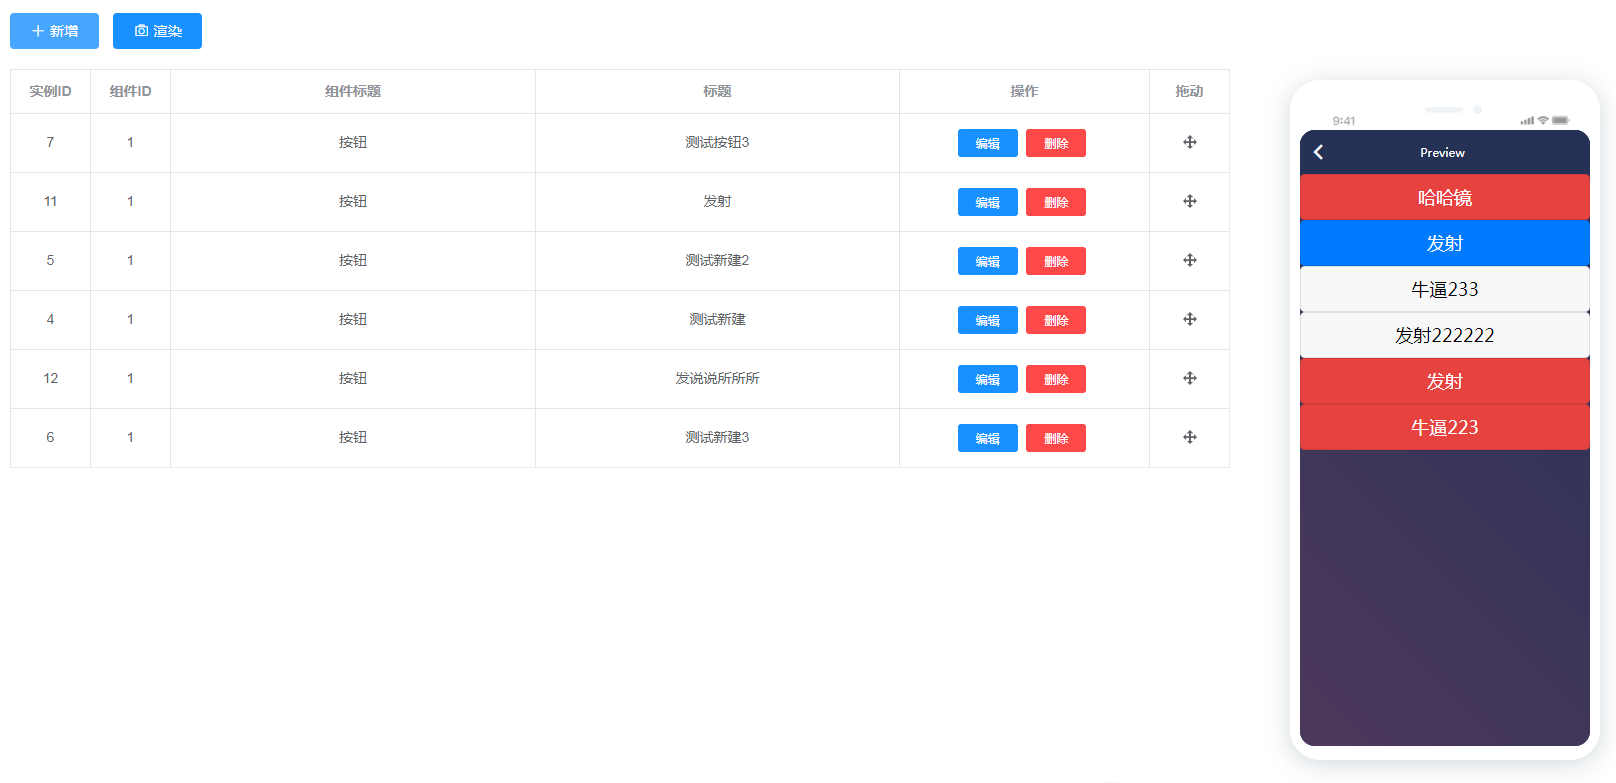Edit the 发说说所所所 row
The height and width of the screenshot is (783, 1616).
point(987,379)
